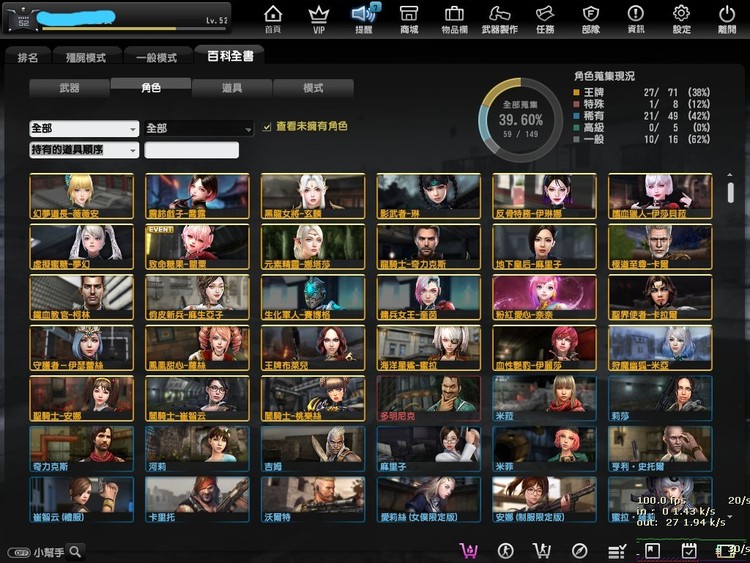The image size is (750, 563).
Task: Click the 王牌 yellow legend swatch
Action: tap(576, 92)
